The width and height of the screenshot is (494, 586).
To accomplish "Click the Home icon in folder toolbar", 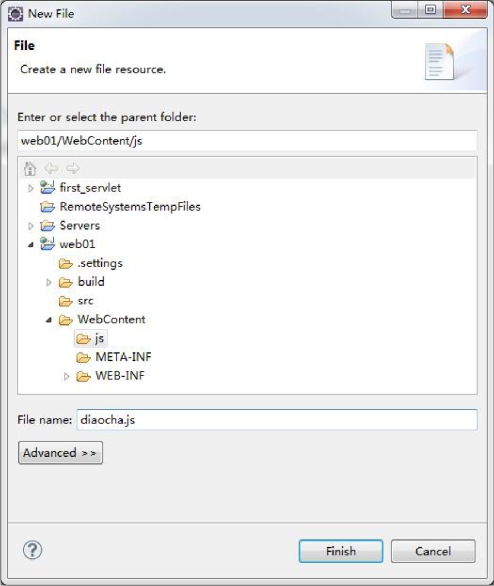I will click(x=30, y=169).
